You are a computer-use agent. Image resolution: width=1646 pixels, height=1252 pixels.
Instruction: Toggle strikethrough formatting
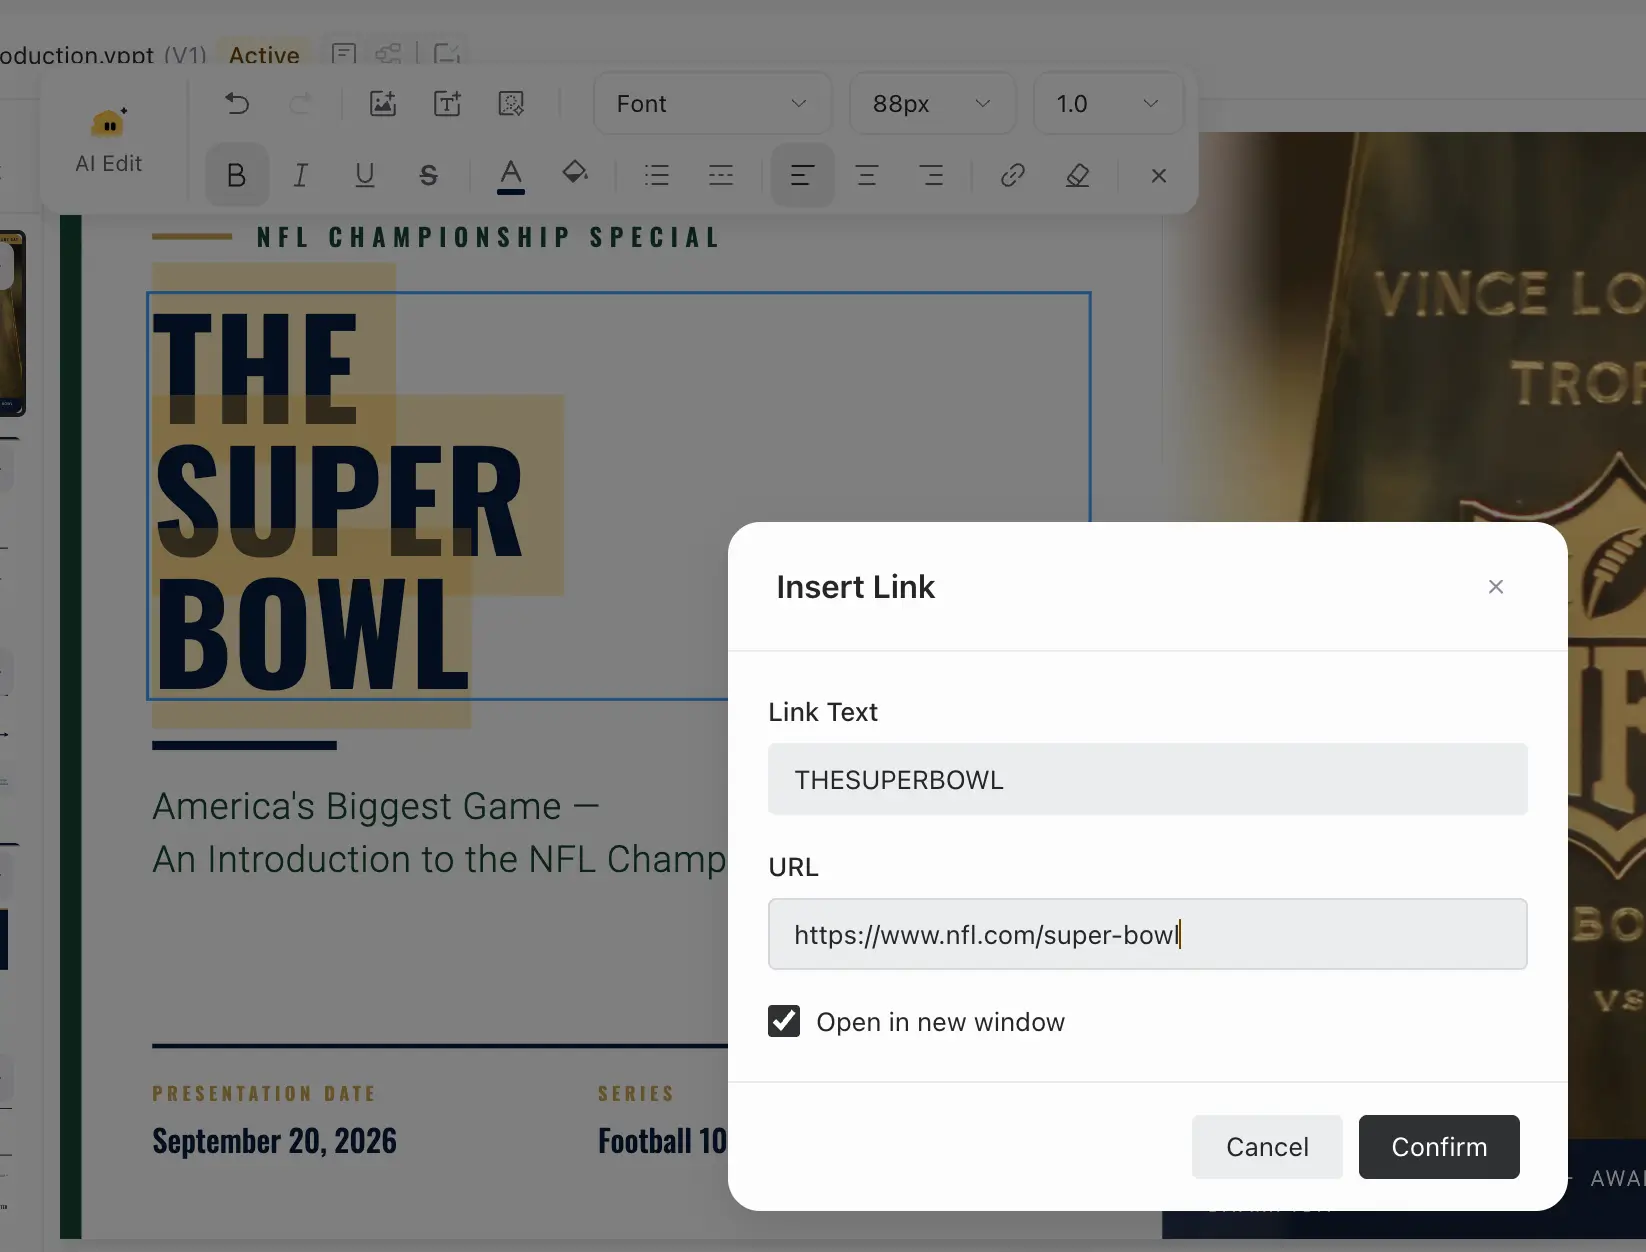(429, 175)
